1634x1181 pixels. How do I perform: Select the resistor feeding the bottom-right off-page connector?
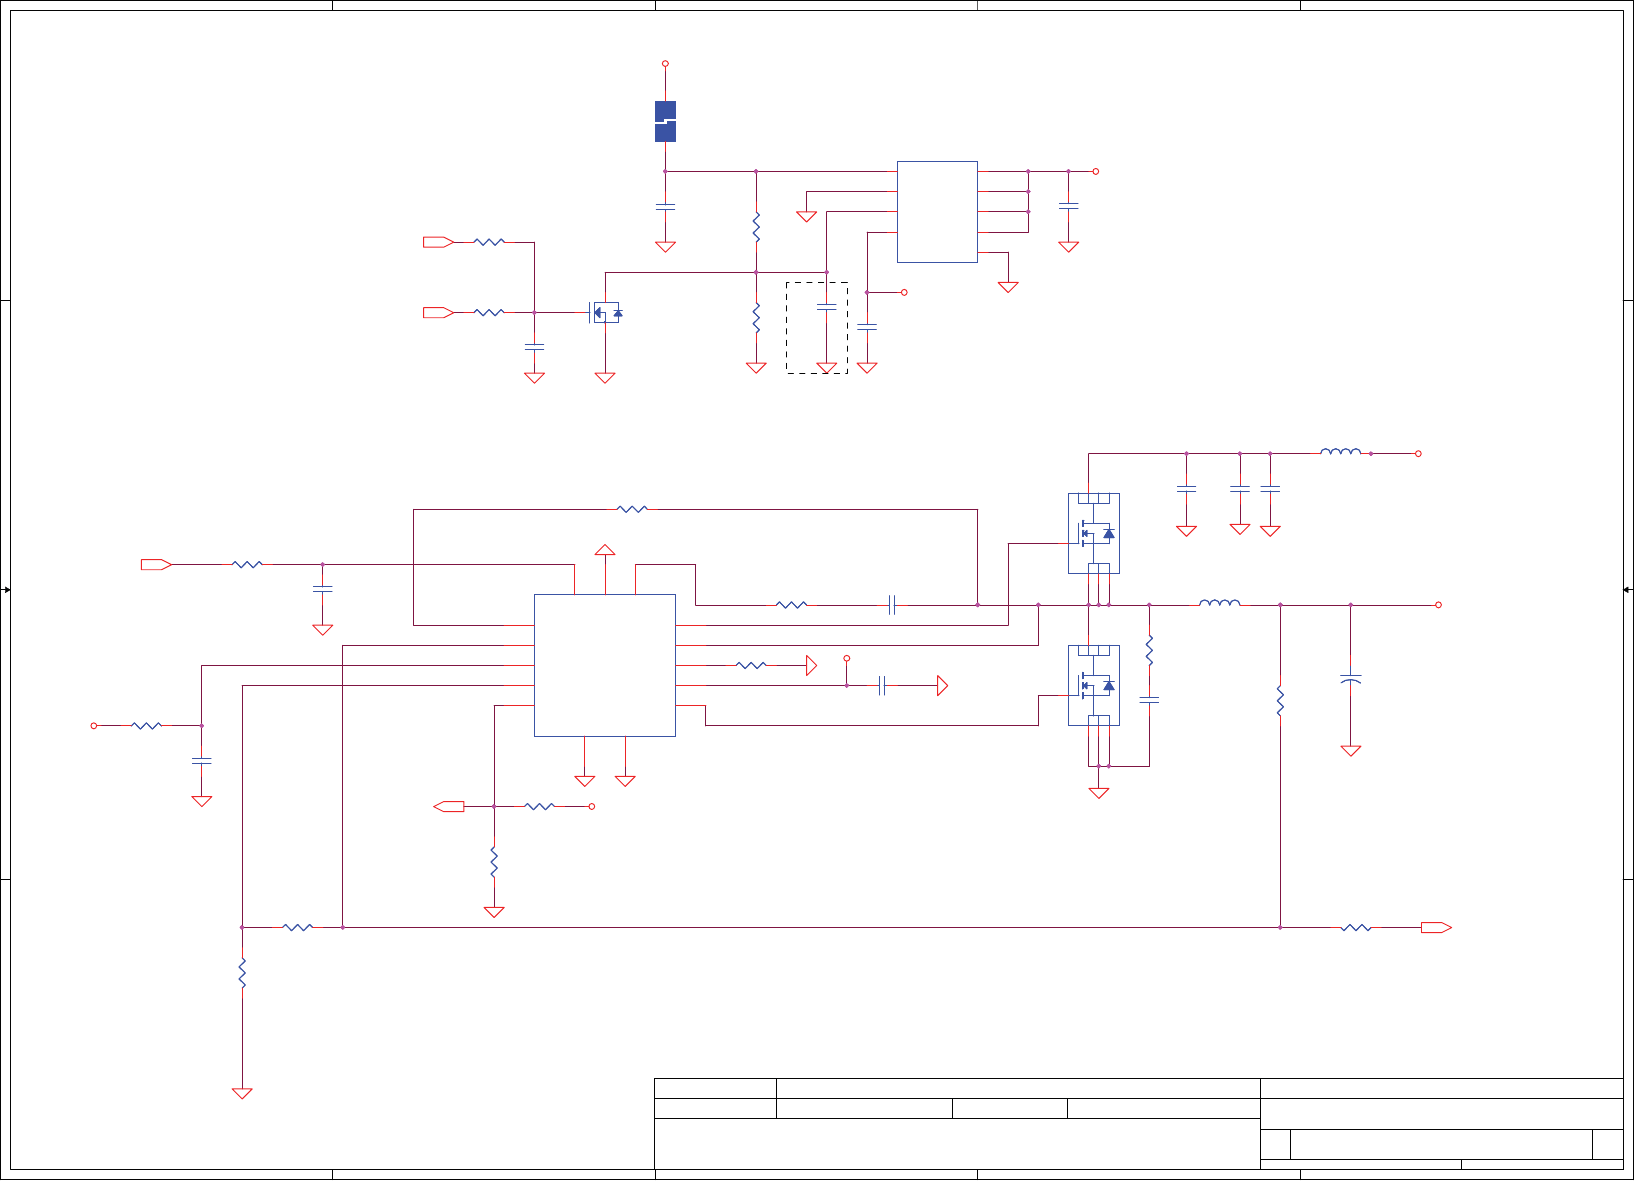(1356, 928)
